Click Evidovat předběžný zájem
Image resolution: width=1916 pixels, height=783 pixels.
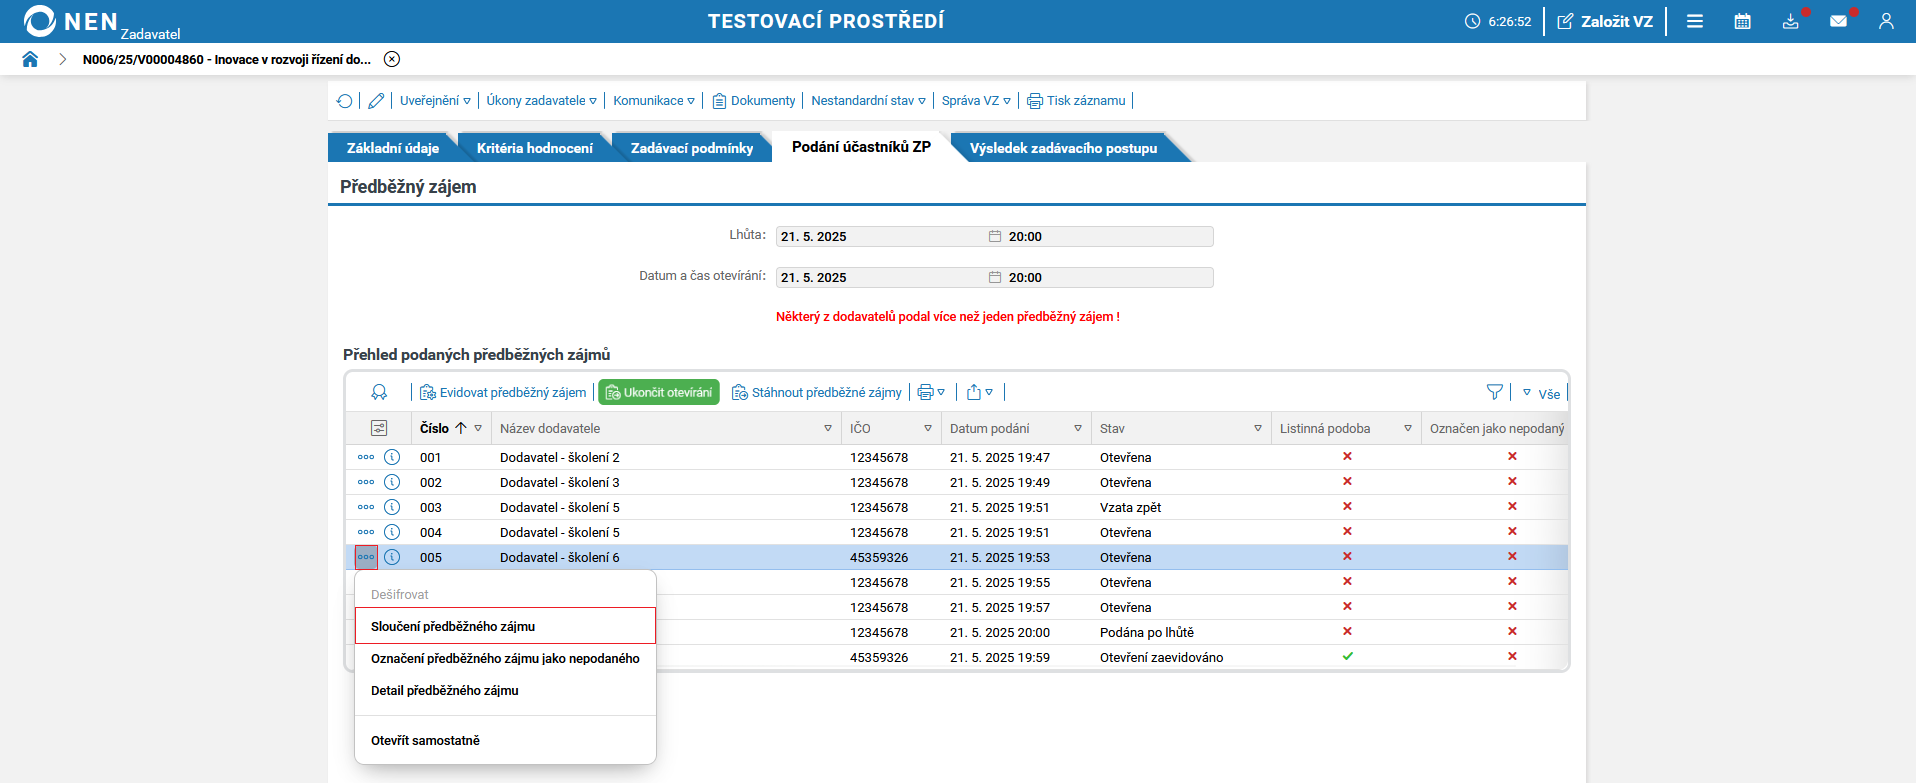tap(503, 393)
